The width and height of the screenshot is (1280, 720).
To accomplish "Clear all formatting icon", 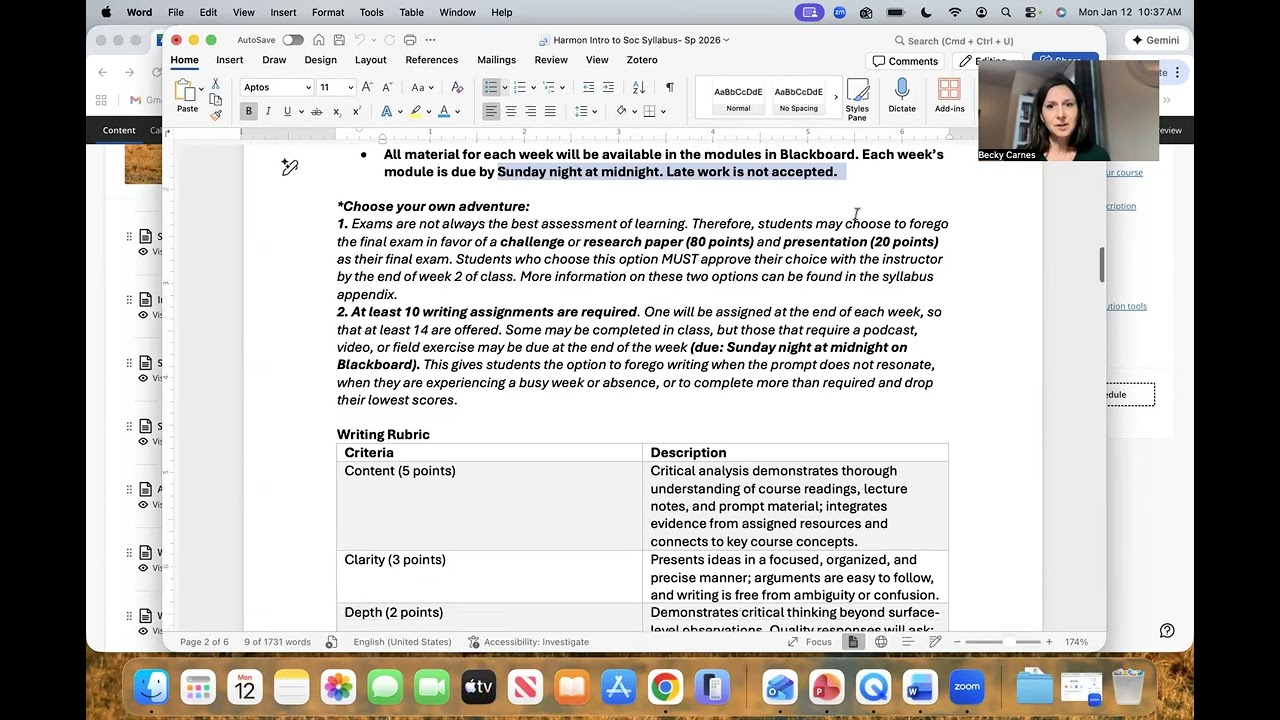I will coord(457,87).
